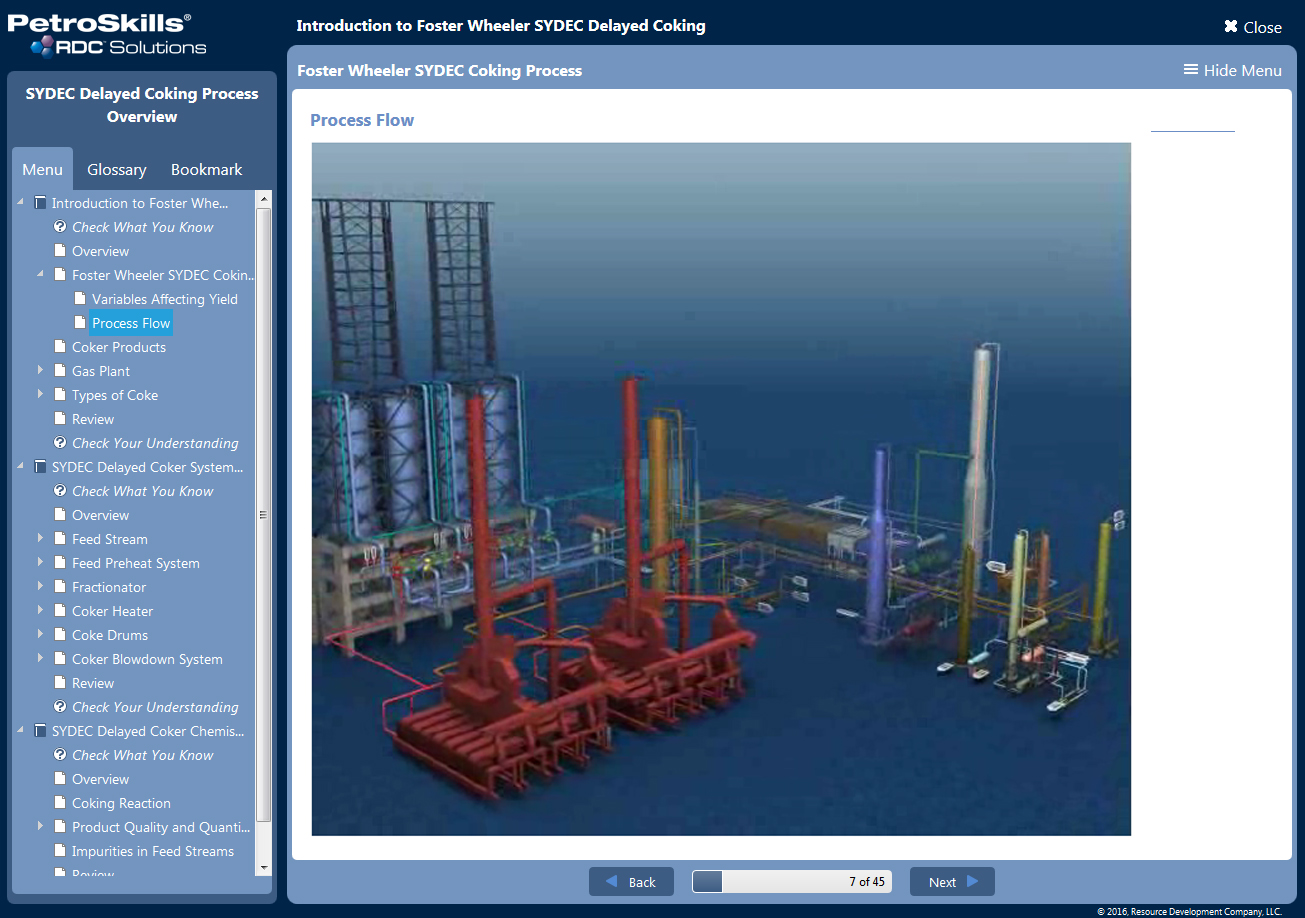
Task: Expand the "Fractionator" tree node
Action: pos(40,587)
